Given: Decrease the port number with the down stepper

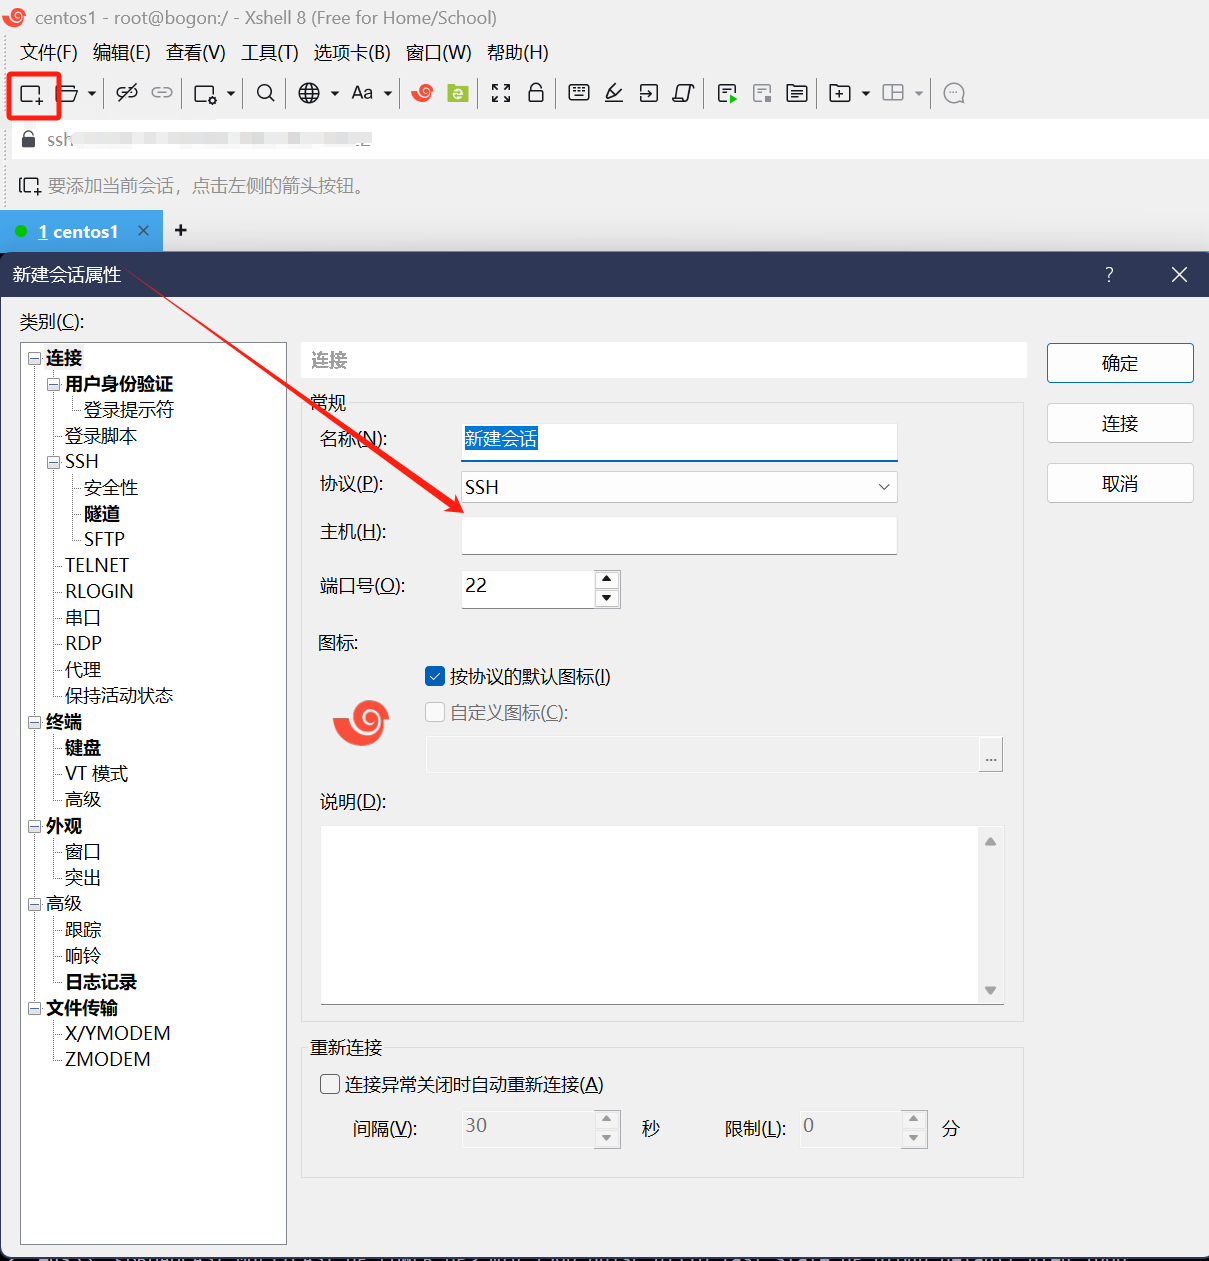Looking at the screenshot, I should 607,598.
